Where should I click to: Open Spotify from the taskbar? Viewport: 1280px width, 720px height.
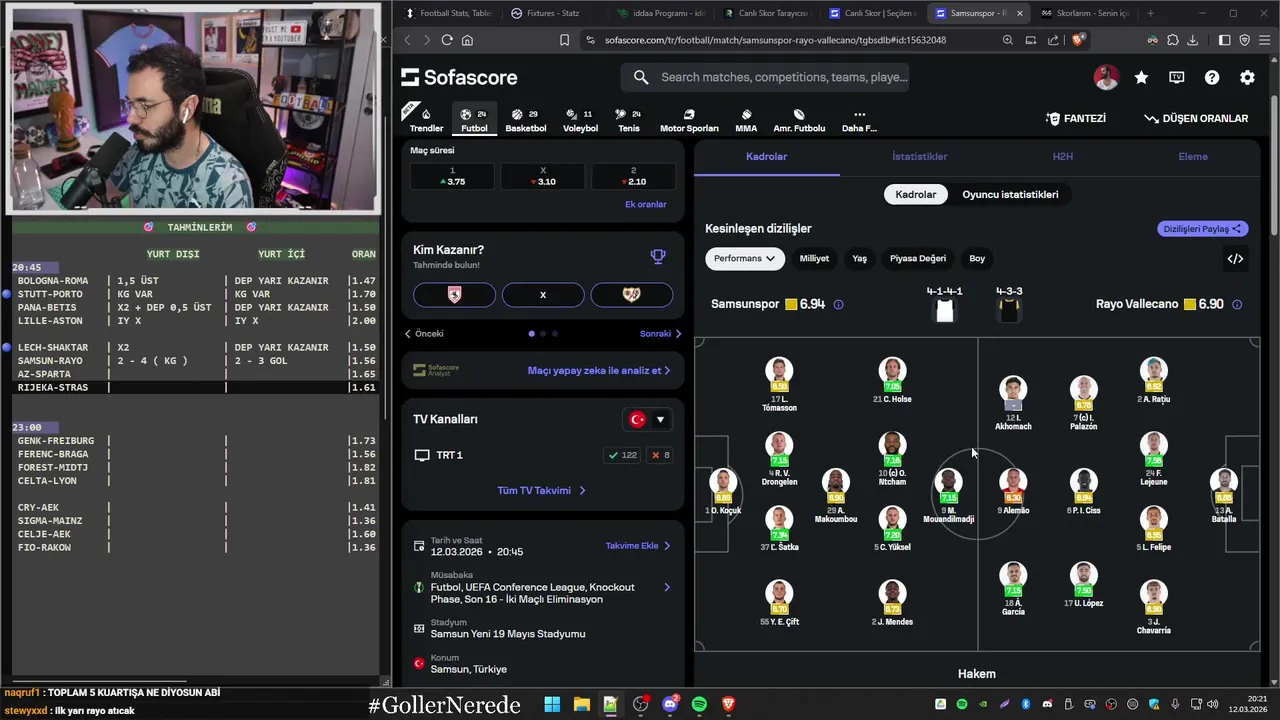coord(699,704)
